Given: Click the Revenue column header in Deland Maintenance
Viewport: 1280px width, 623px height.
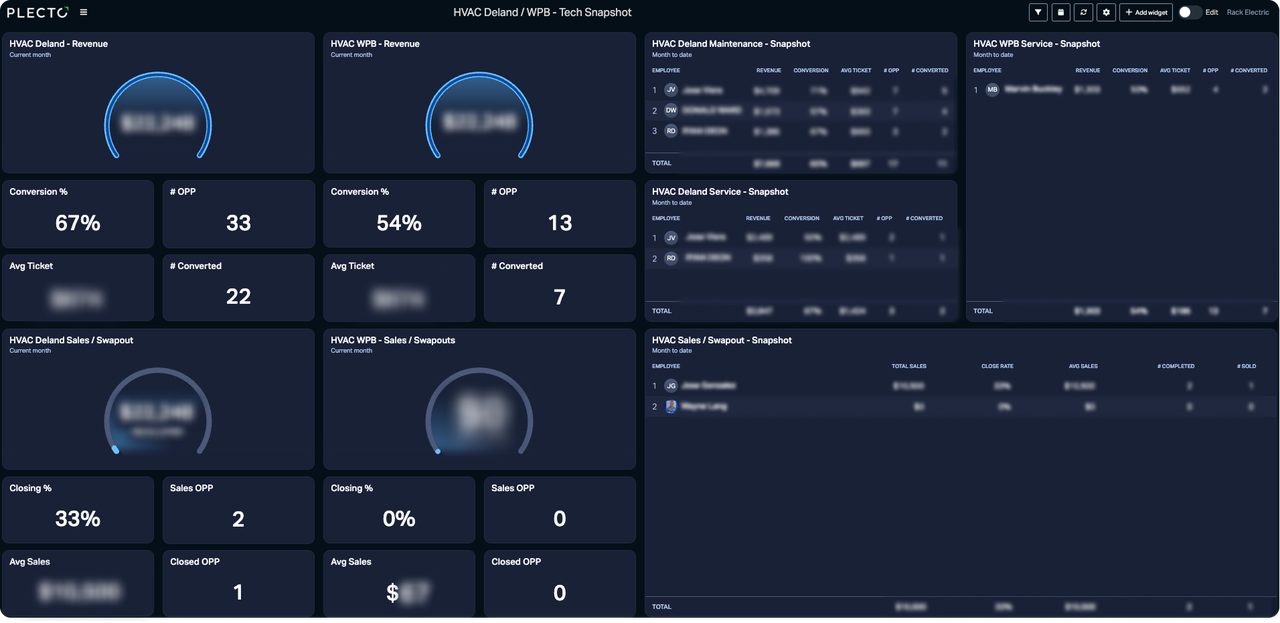Looking at the screenshot, I should click(x=768, y=71).
